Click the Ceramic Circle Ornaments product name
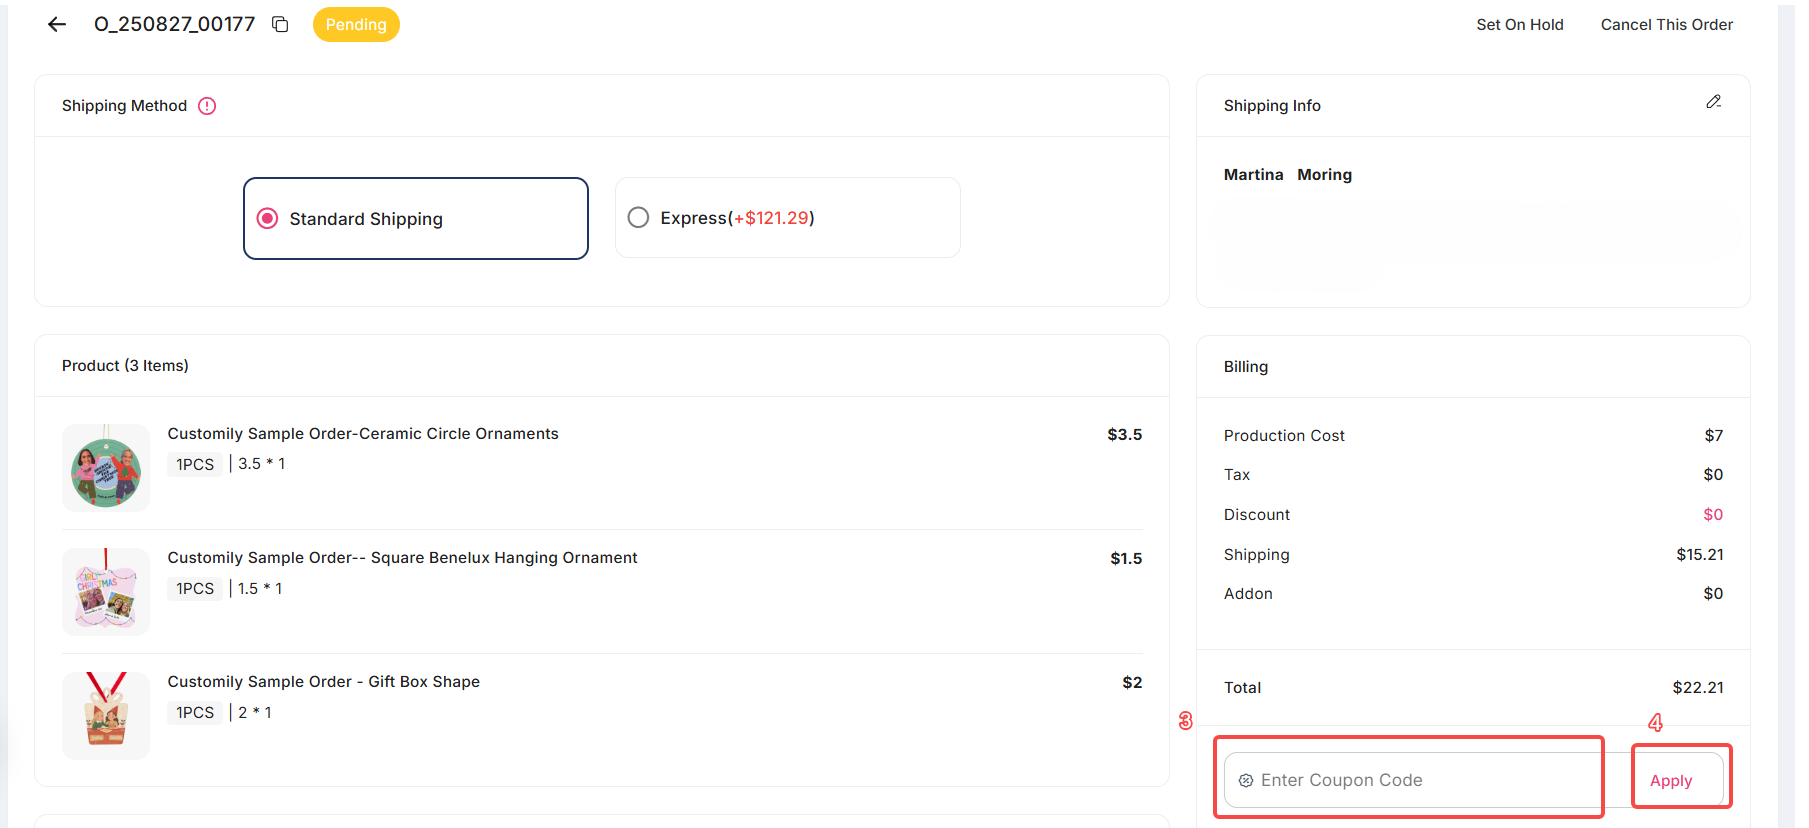1809x828 pixels. pyautogui.click(x=363, y=434)
